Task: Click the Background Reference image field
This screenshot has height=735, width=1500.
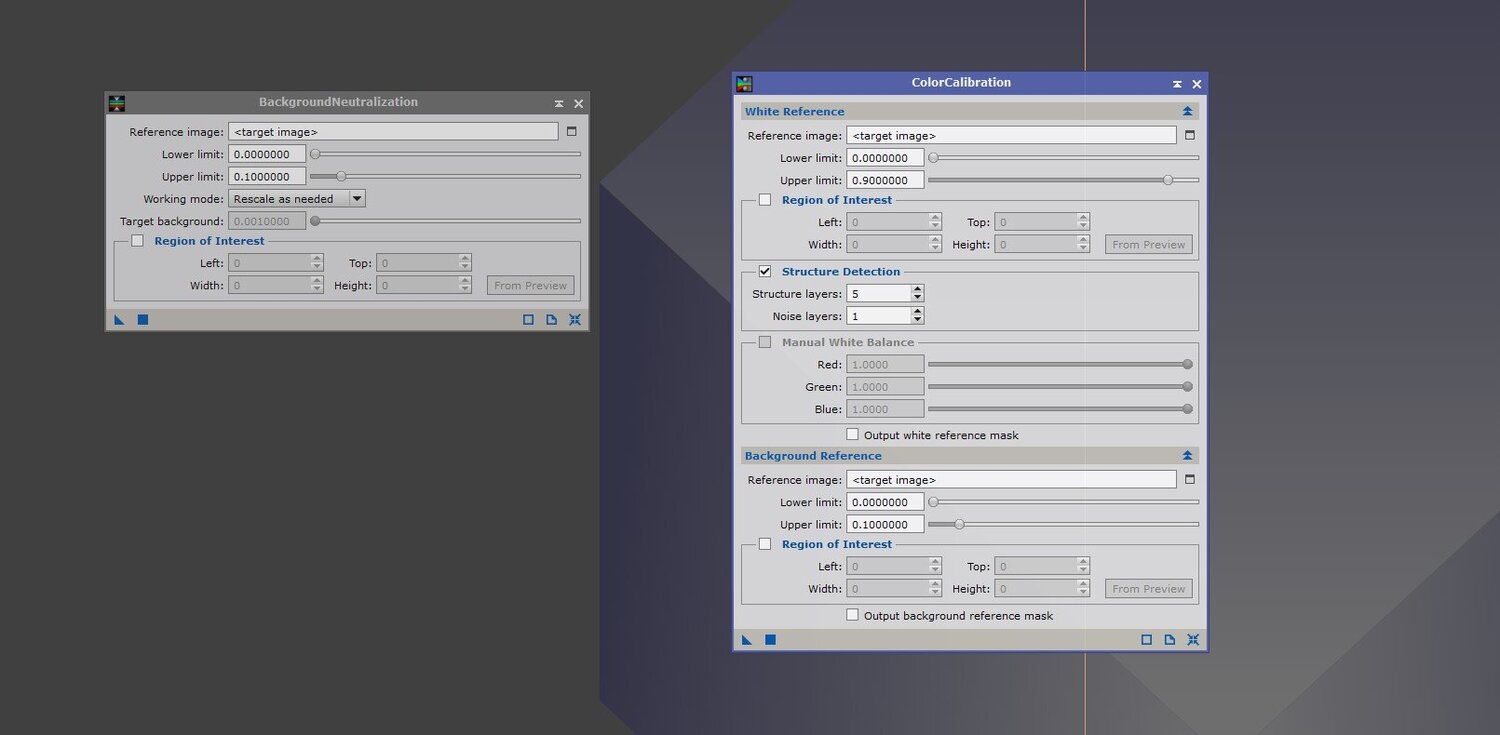Action: (x=1012, y=479)
